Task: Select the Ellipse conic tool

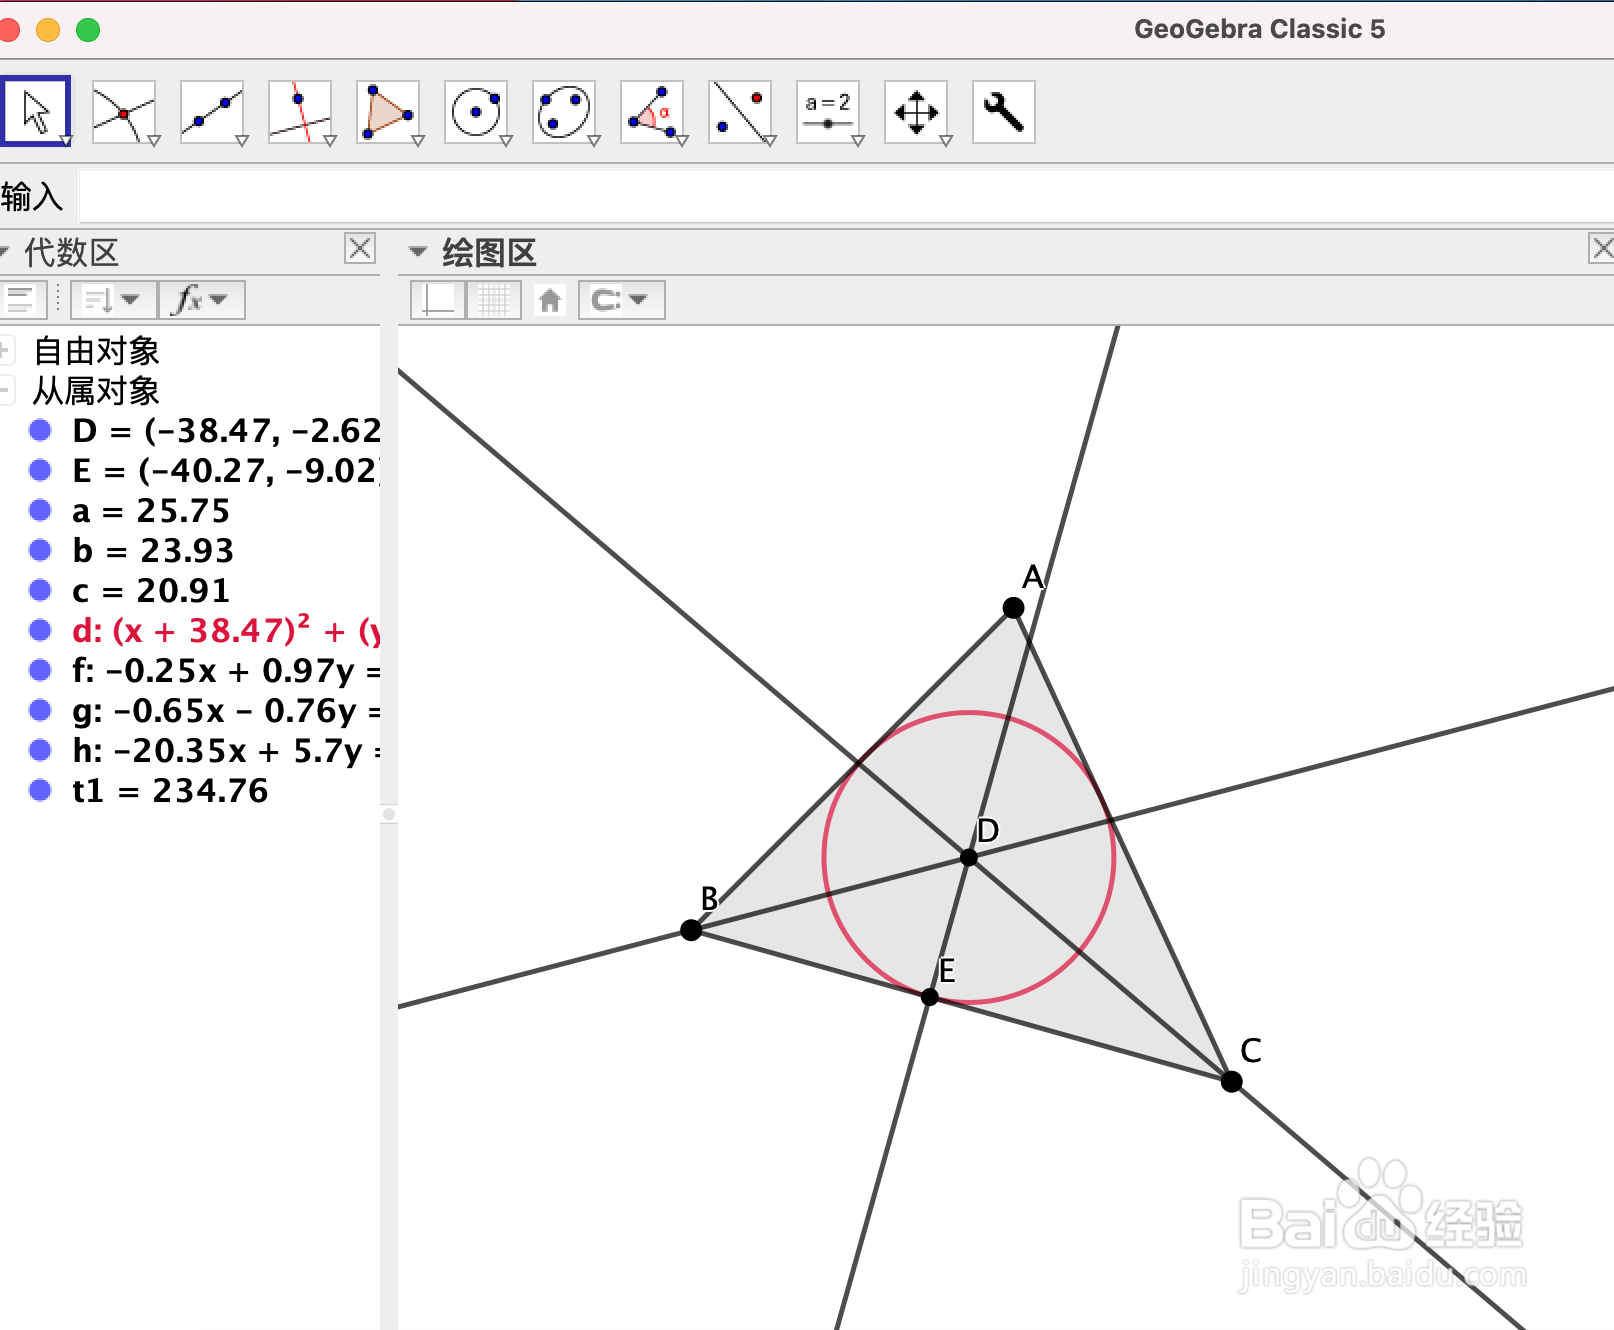Action: coord(563,112)
